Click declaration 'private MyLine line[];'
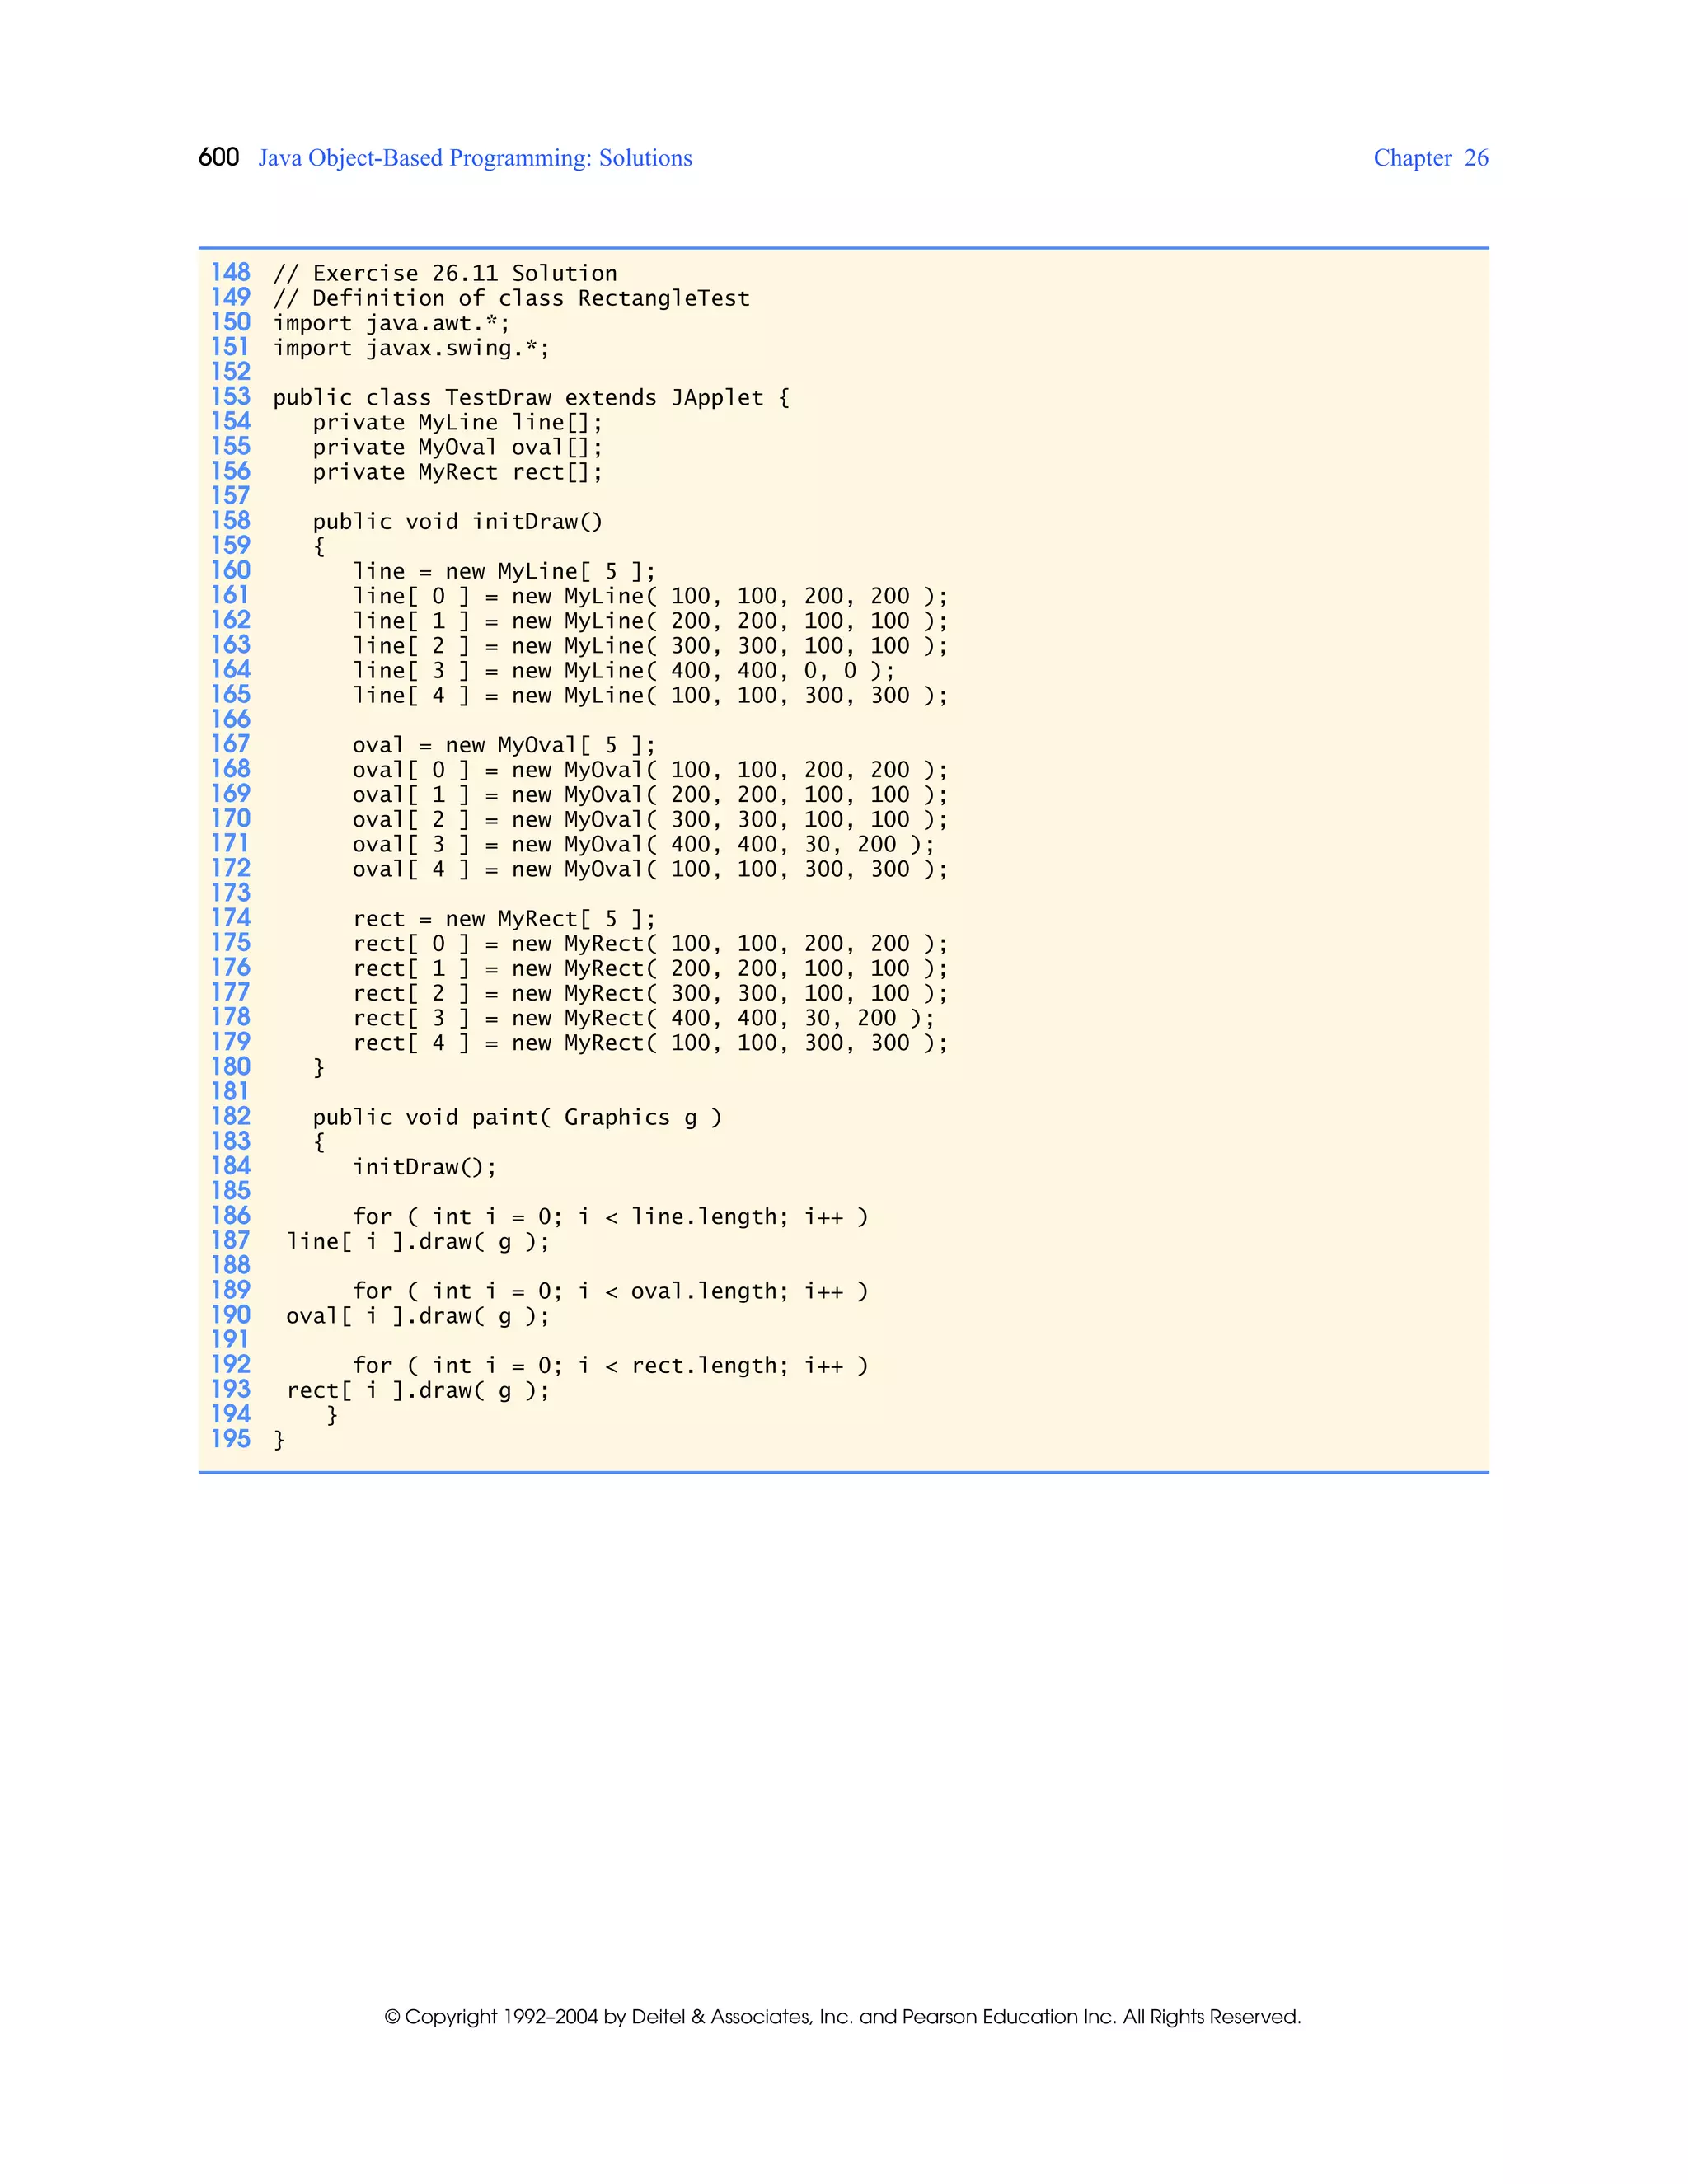1688x2184 pixels. coord(458,423)
